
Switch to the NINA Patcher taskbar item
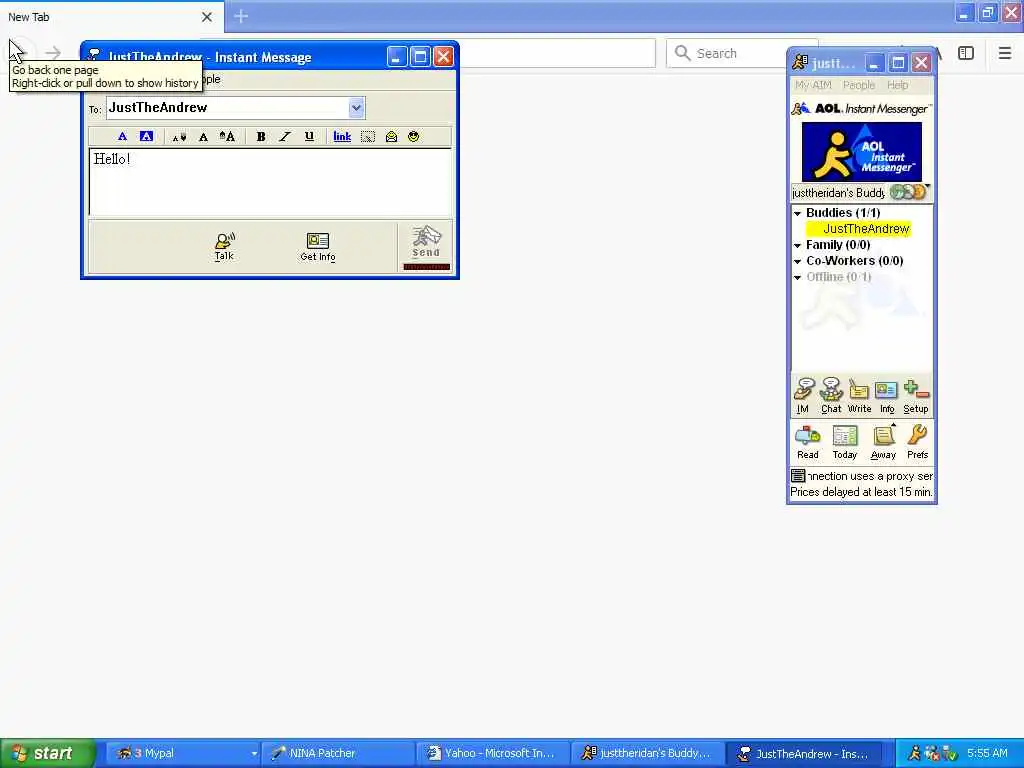tap(338, 753)
